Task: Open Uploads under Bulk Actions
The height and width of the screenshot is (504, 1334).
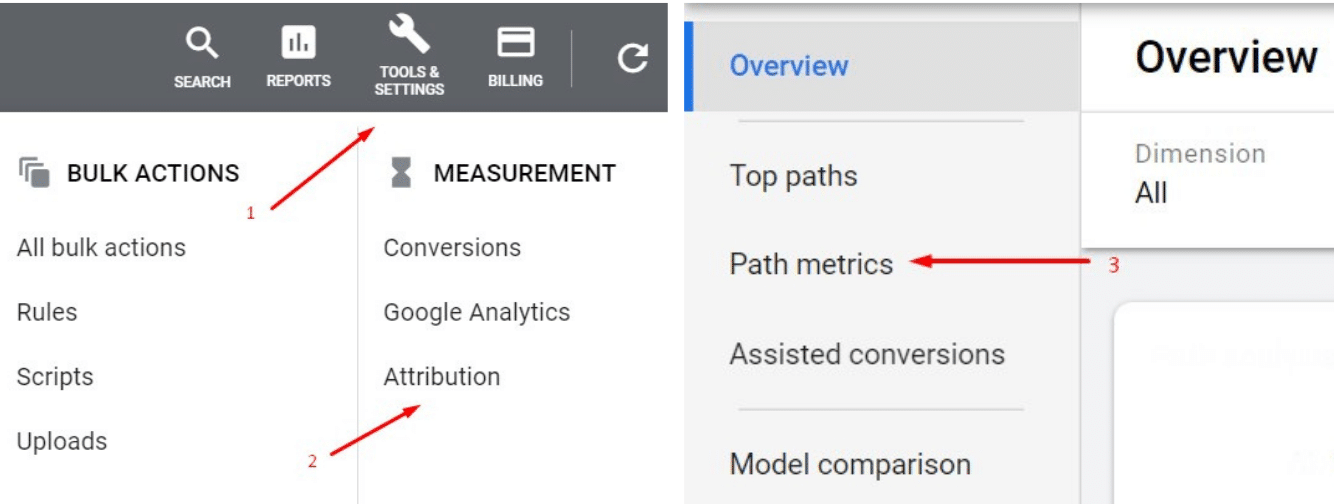Action: tap(62, 441)
